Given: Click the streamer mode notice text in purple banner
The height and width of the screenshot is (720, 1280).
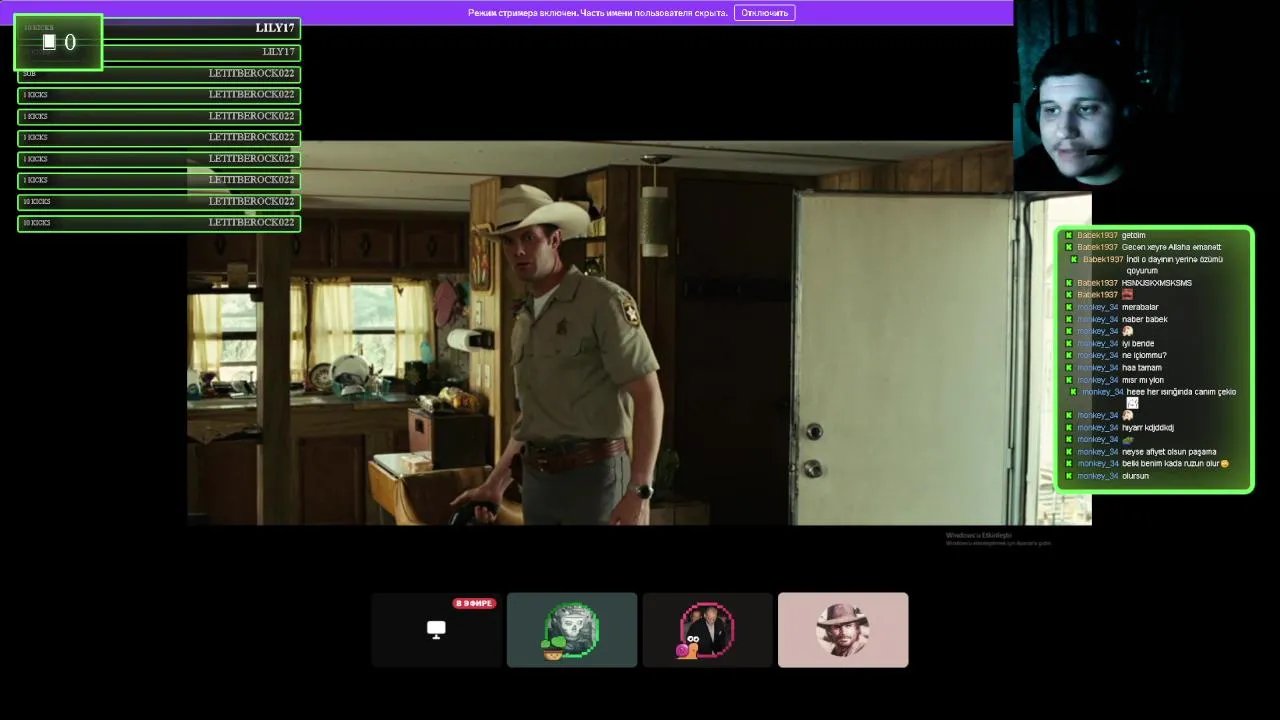Looking at the screenshot, I should coord(597,13).
